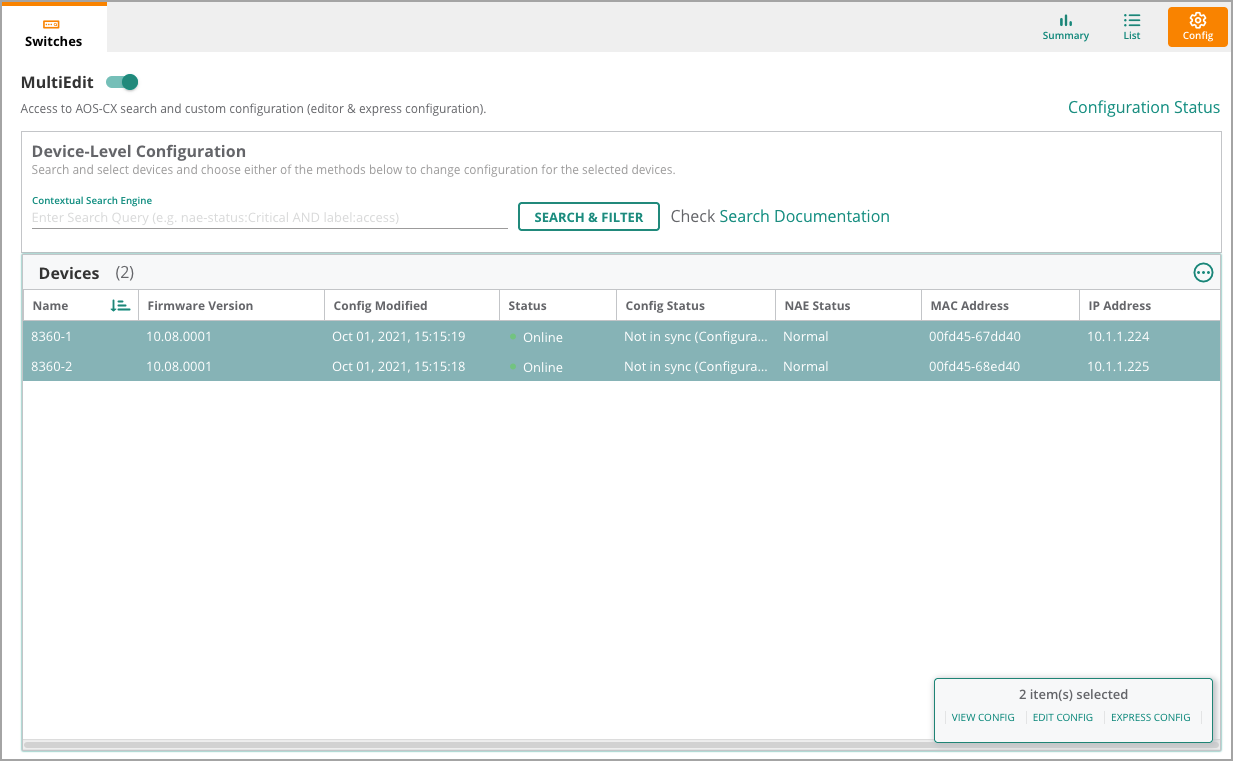Open the Configuration Status link
Image resolution: width=1233 pixels, height=761 pixels.
click(1143, 107)
